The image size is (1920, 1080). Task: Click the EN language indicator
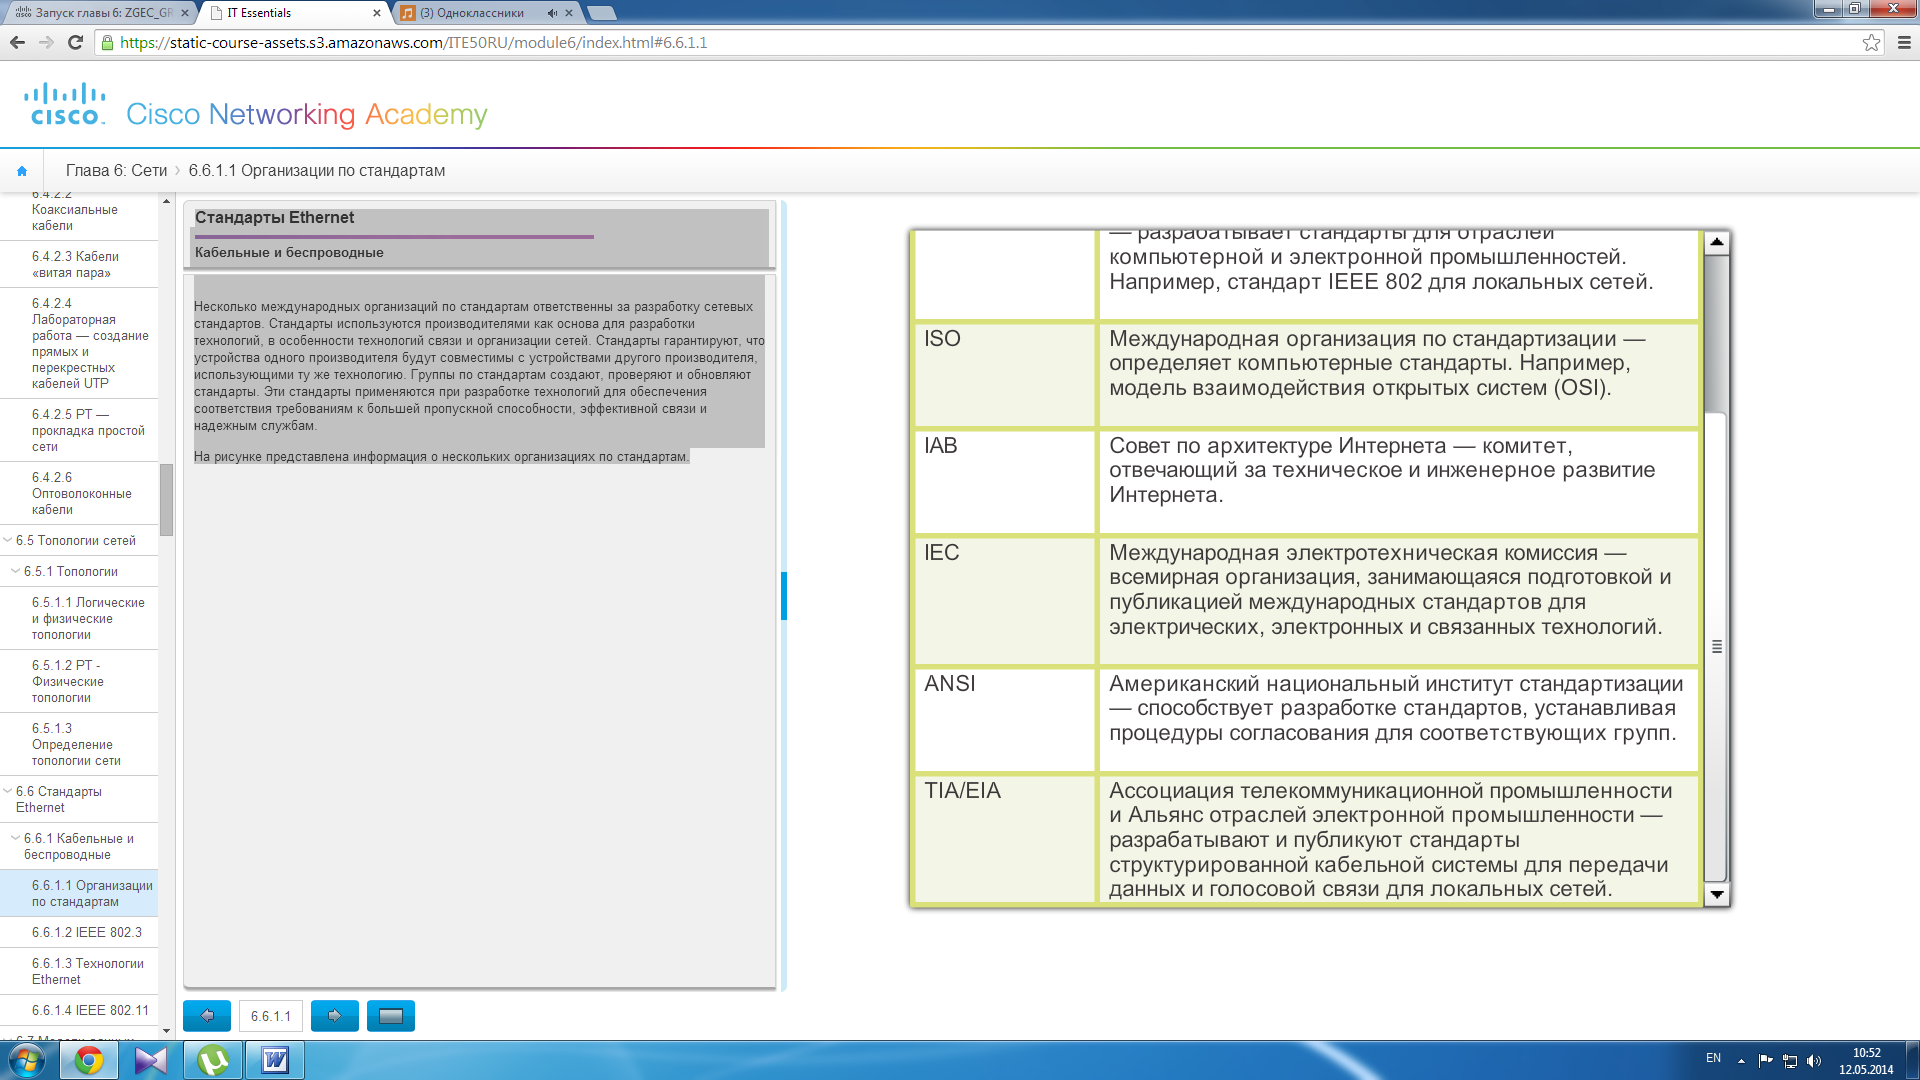1713,1058
